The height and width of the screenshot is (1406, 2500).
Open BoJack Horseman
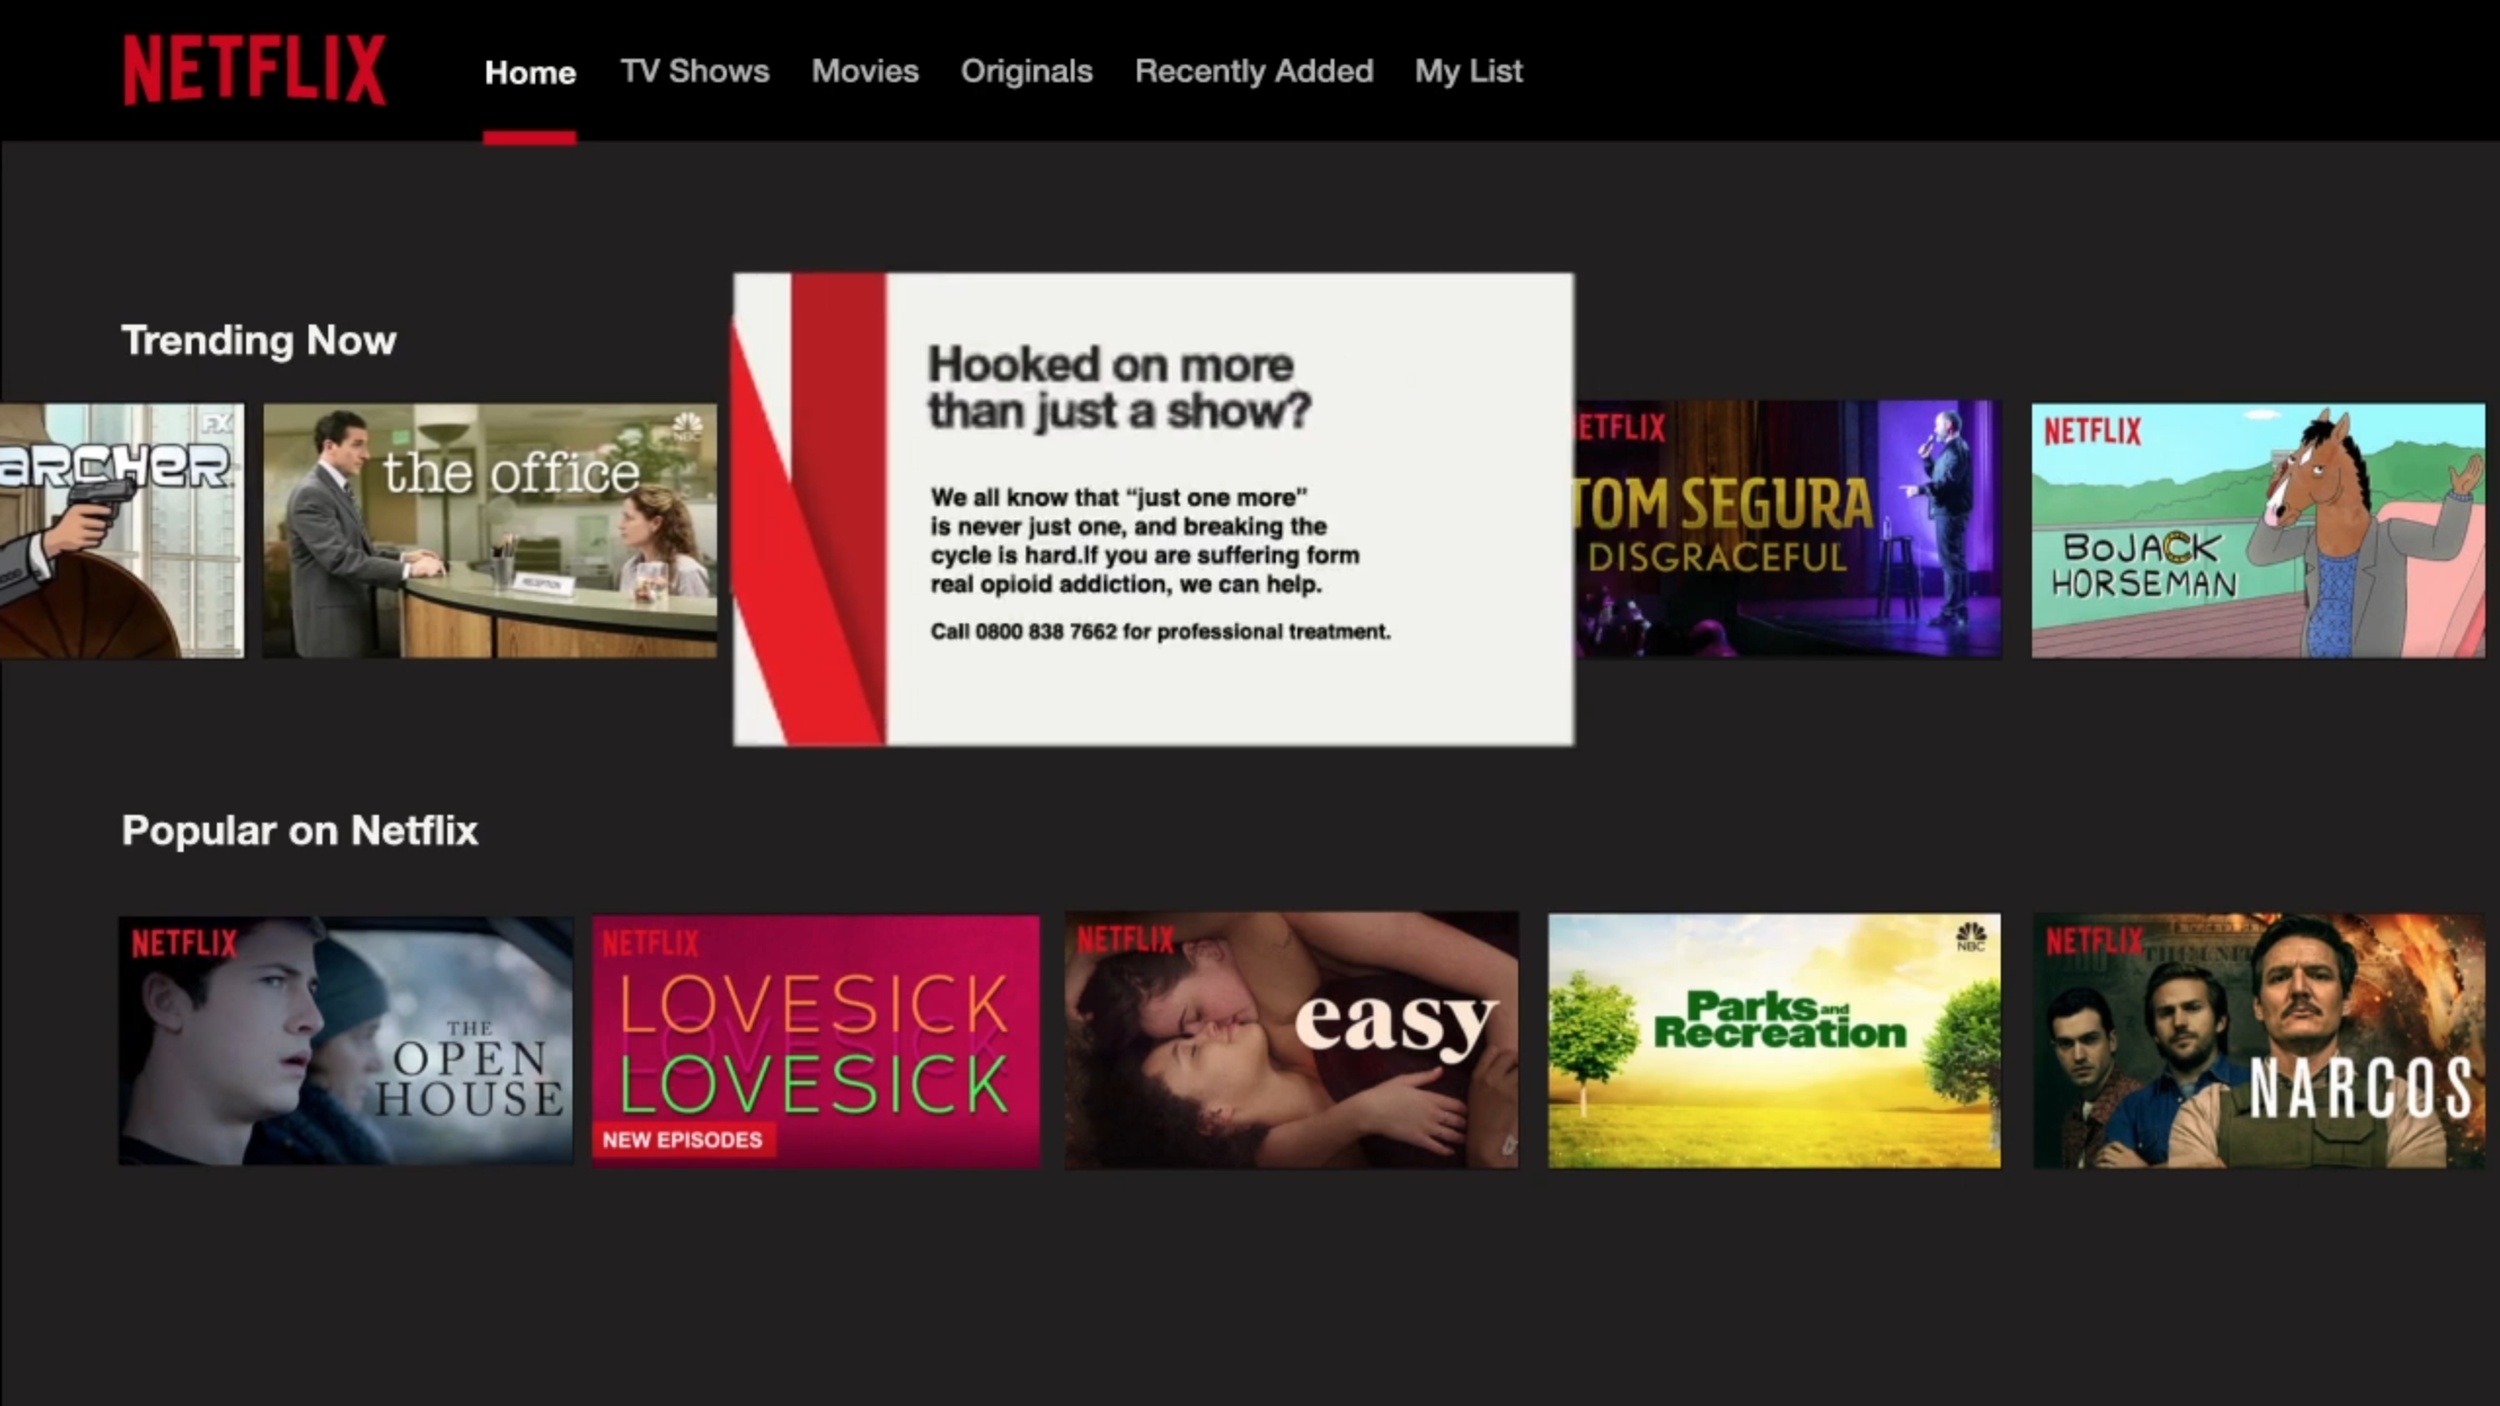coord(2256,528)
